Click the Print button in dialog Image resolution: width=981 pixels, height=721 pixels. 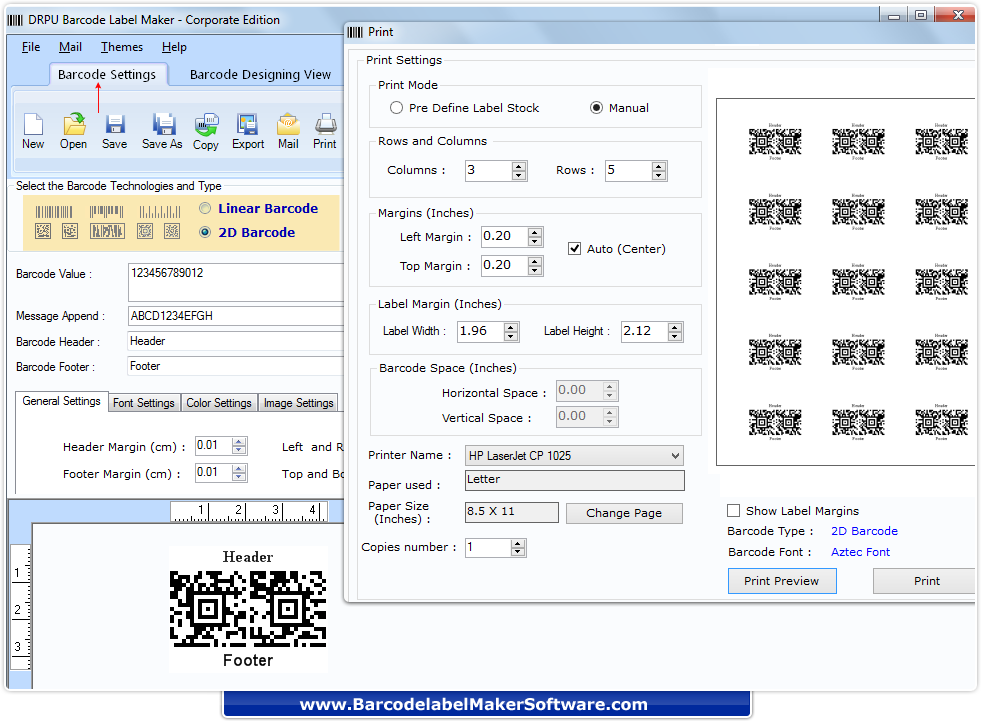pyautogui.click(x=926, y=581)
